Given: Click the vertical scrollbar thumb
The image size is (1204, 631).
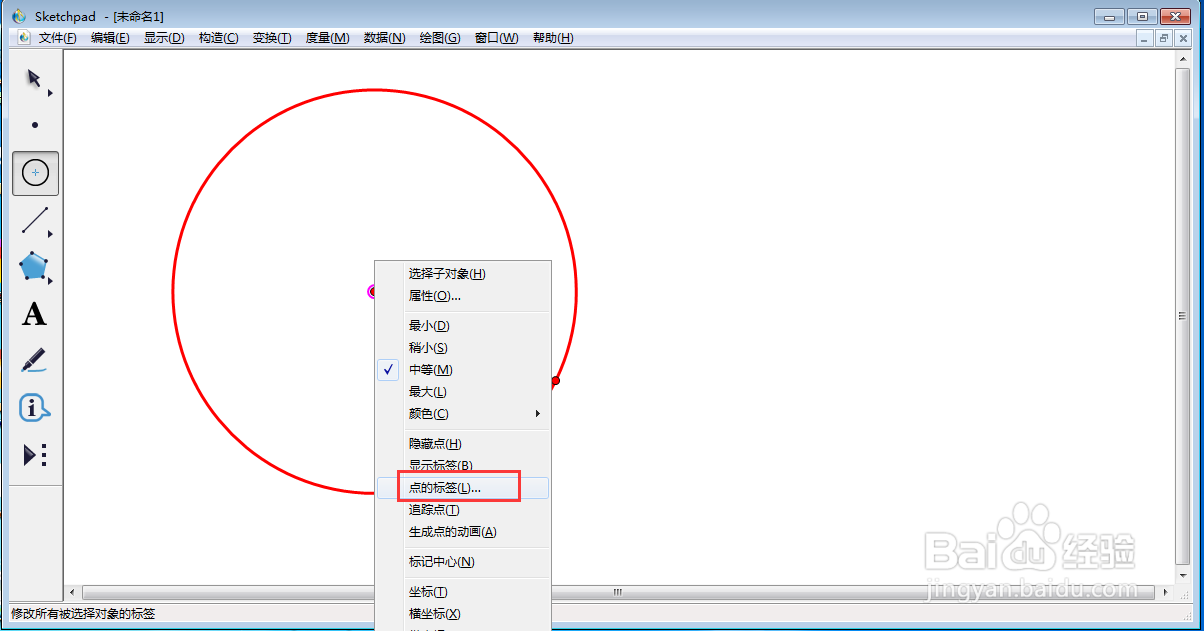Looking at the screenshot, I should [1183, 316].
